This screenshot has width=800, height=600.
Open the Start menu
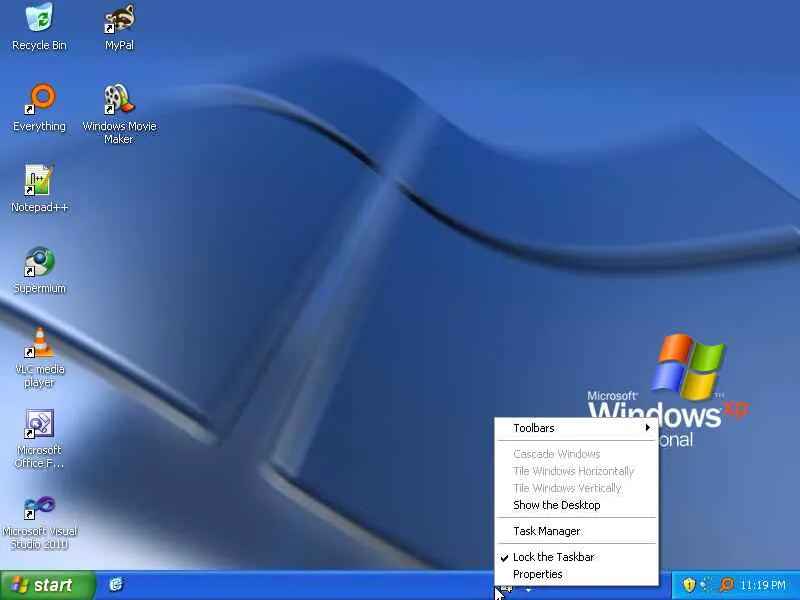48,585
